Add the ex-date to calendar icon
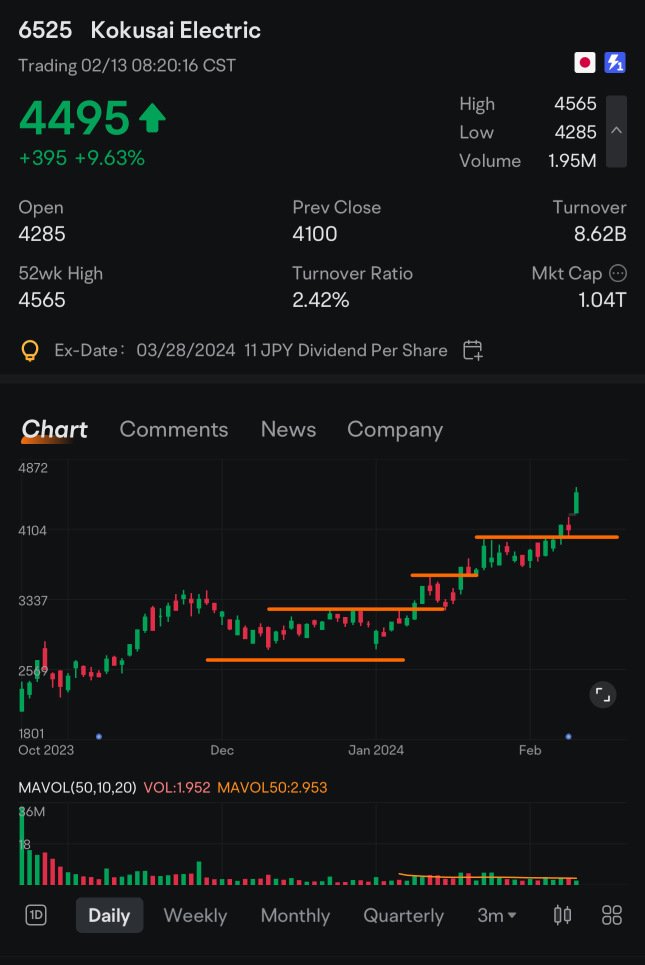This screenshot has width=645, height=965. click(473, 350)
